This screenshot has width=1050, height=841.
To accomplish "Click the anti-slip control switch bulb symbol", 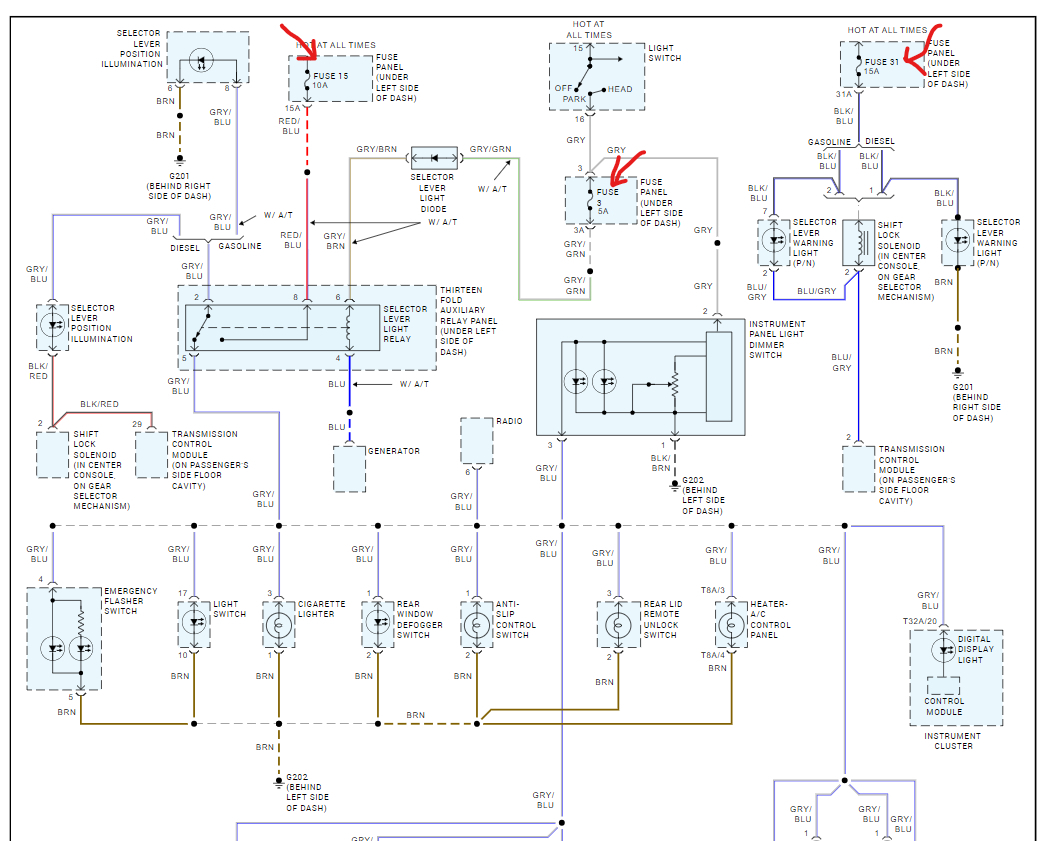I will [477, 626].
